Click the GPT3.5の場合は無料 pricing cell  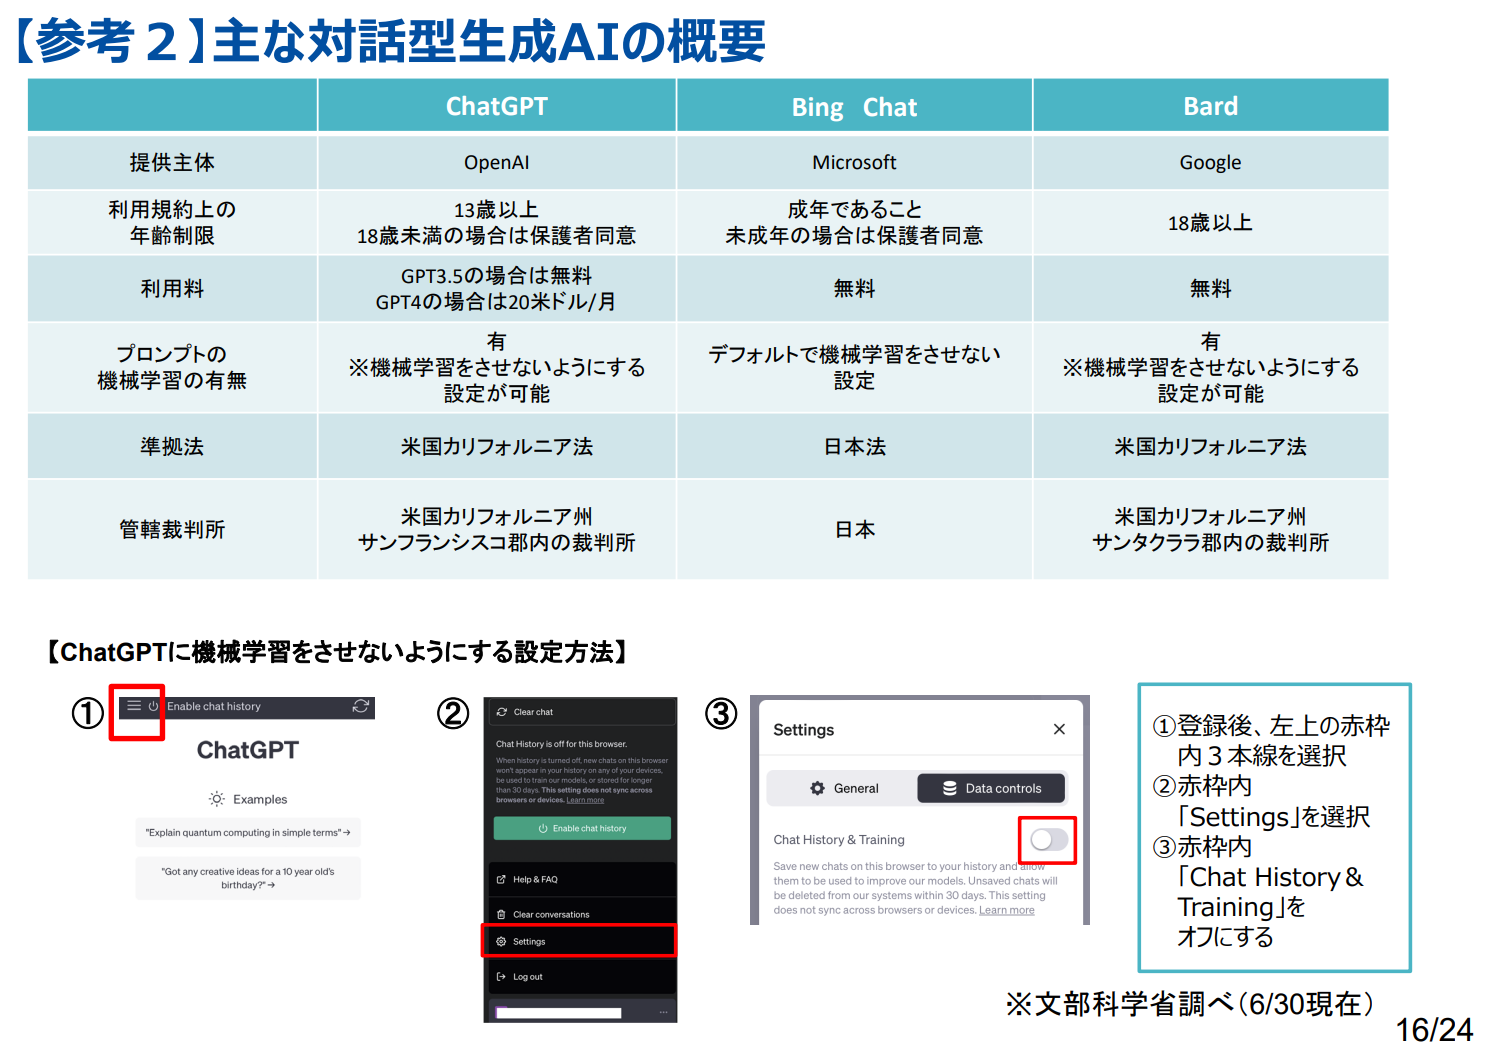point(497,288)
